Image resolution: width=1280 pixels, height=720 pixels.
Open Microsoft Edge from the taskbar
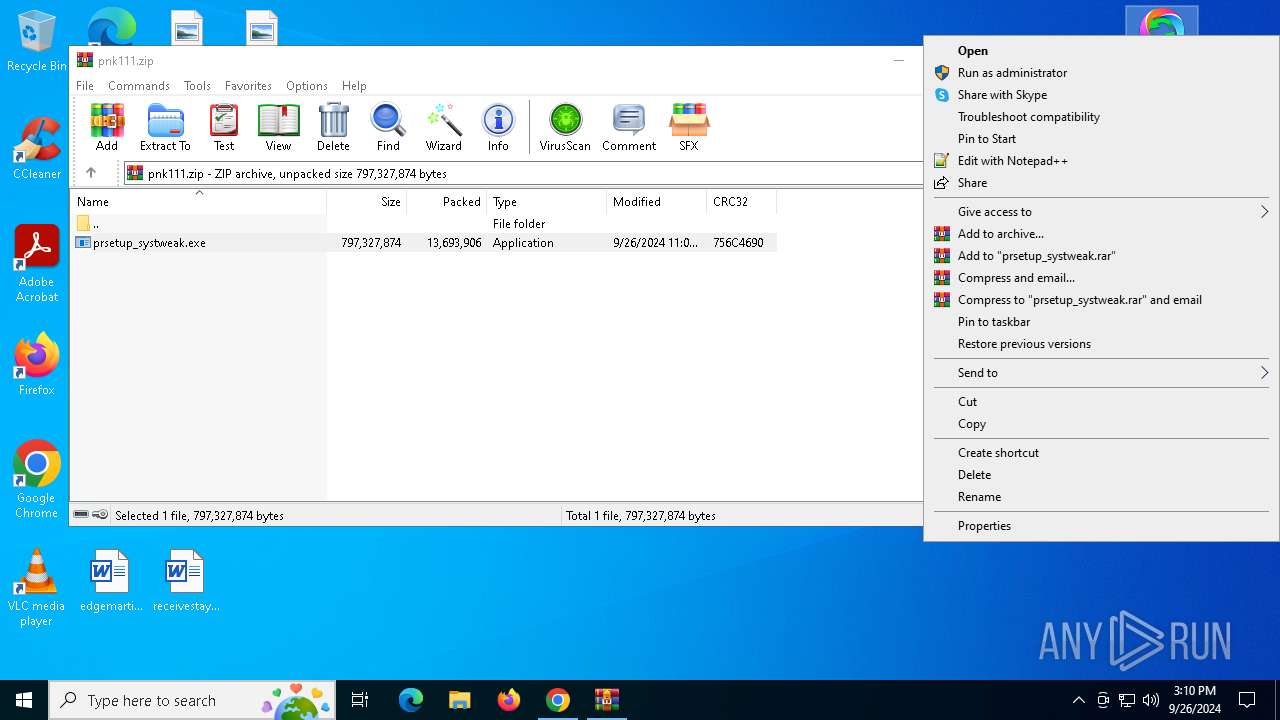pos(411,700)
